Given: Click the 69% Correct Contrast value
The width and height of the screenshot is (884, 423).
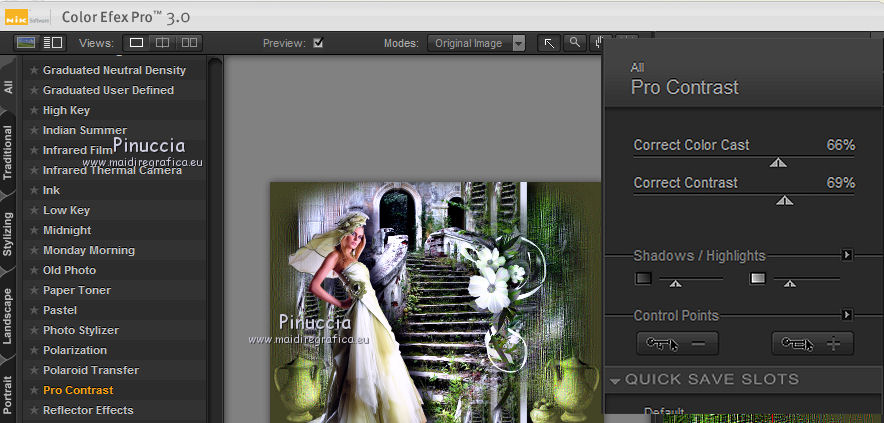Looking at the screenshot, I should coord(841,183).
